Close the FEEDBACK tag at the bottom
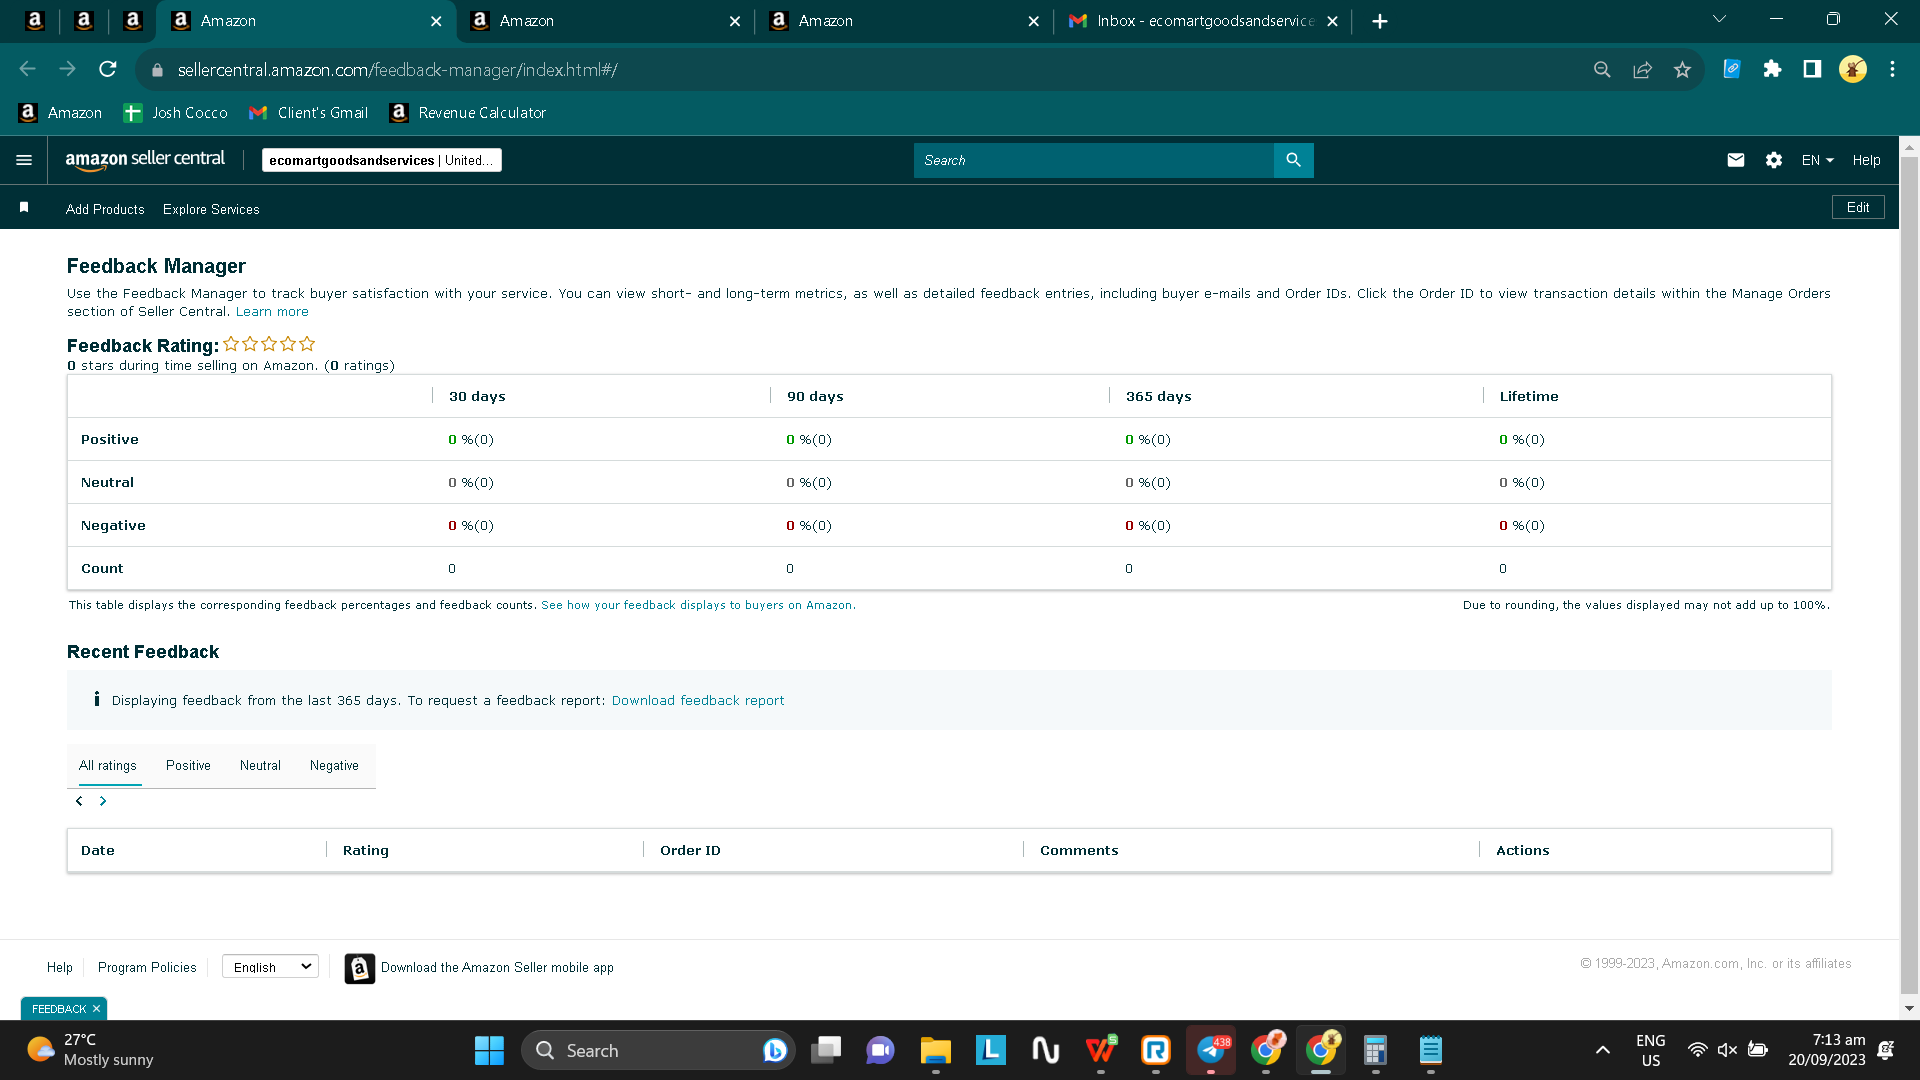Viewport: 1920px width, 1080px height. pos(96,1009)
